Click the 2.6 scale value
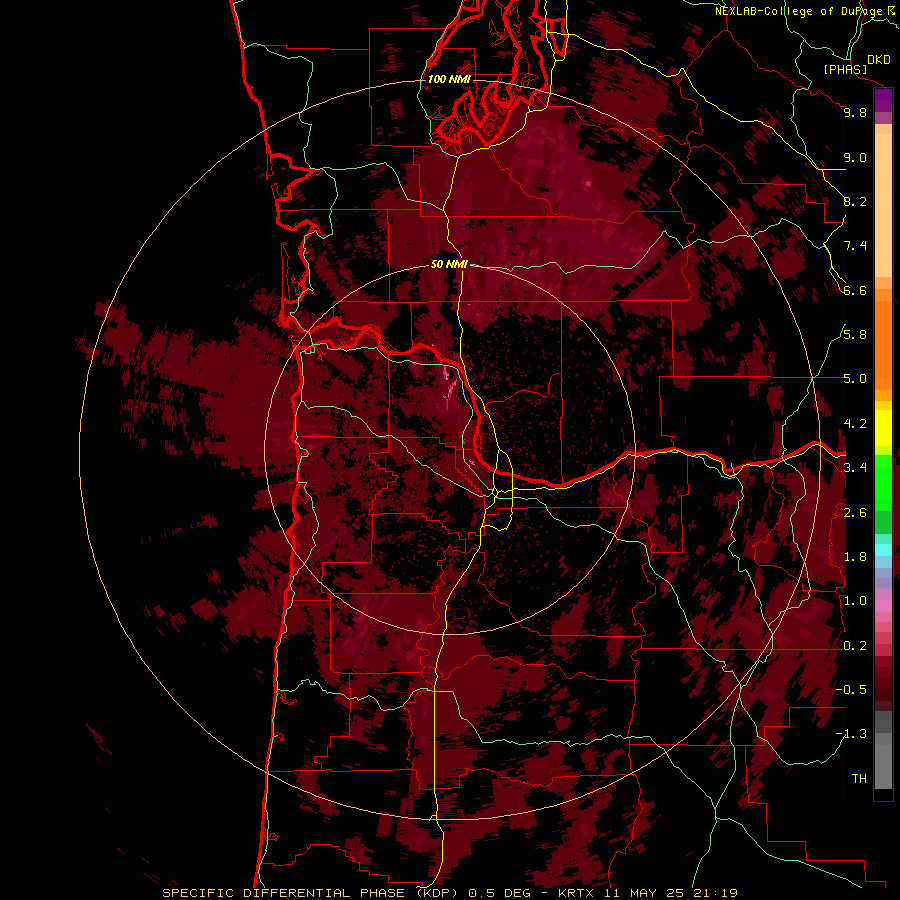Viewport: 900px width, 900px height. pyautogui.click(x=855, y=513)
